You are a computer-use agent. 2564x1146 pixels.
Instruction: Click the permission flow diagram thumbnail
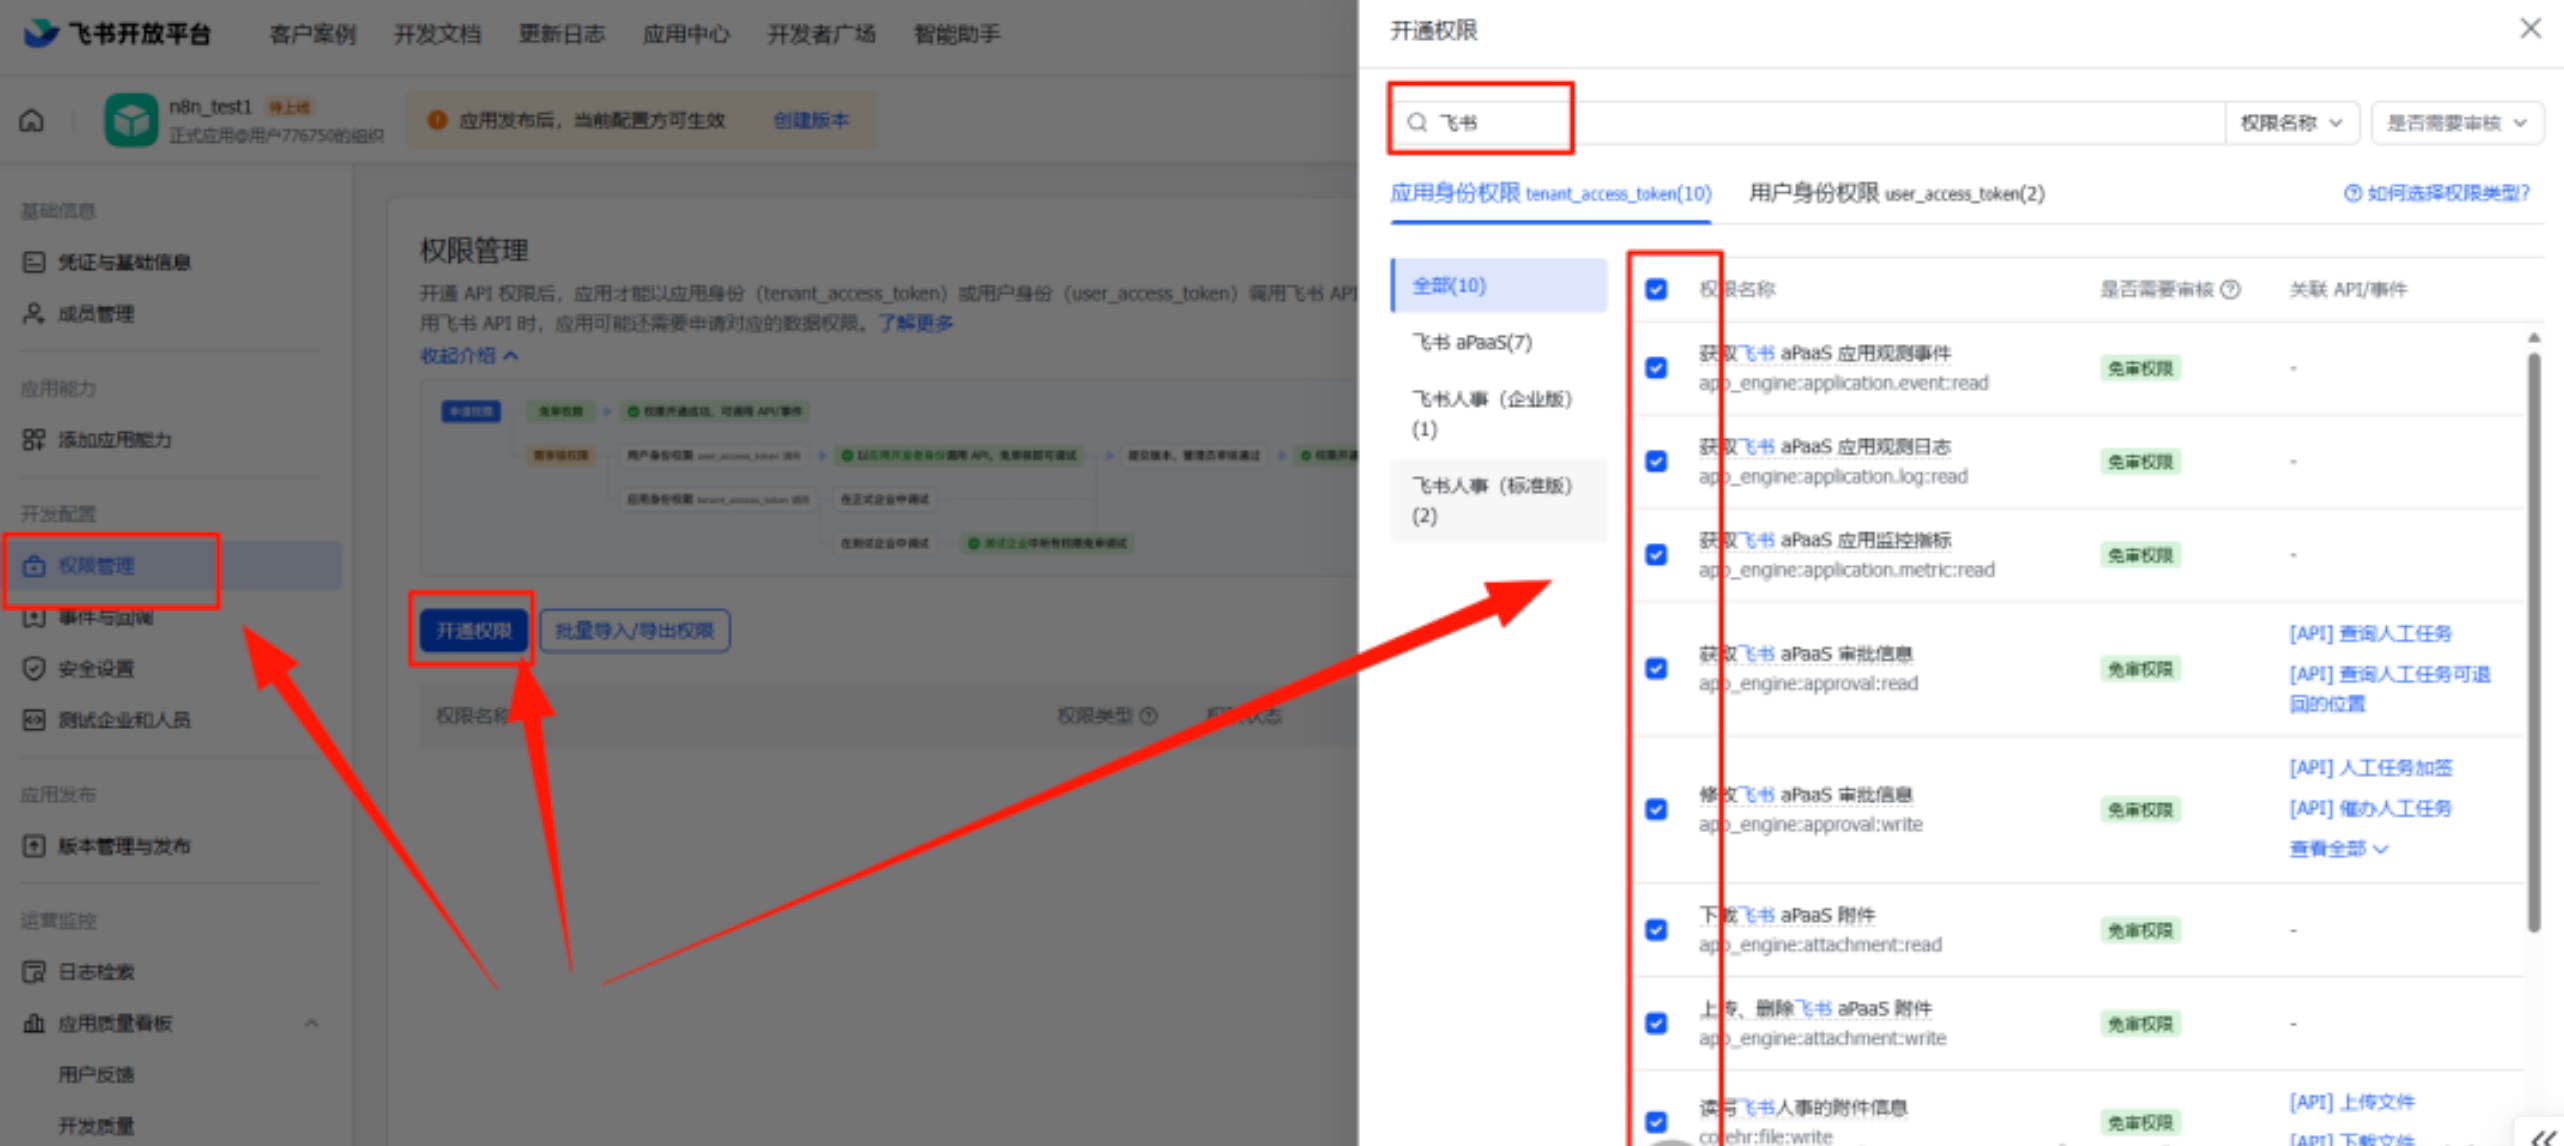coord(889,478)
